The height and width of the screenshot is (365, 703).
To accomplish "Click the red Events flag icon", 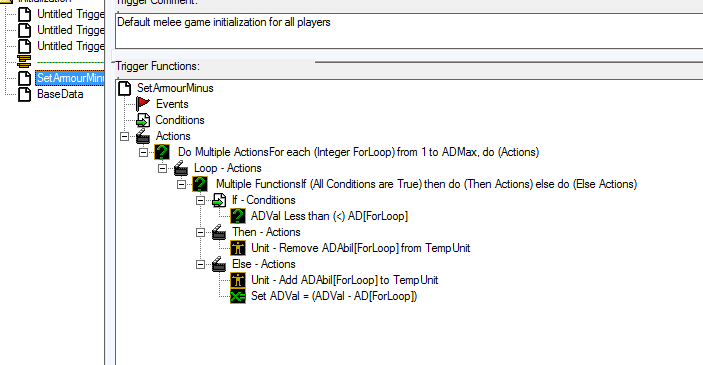I will (143, 104).
